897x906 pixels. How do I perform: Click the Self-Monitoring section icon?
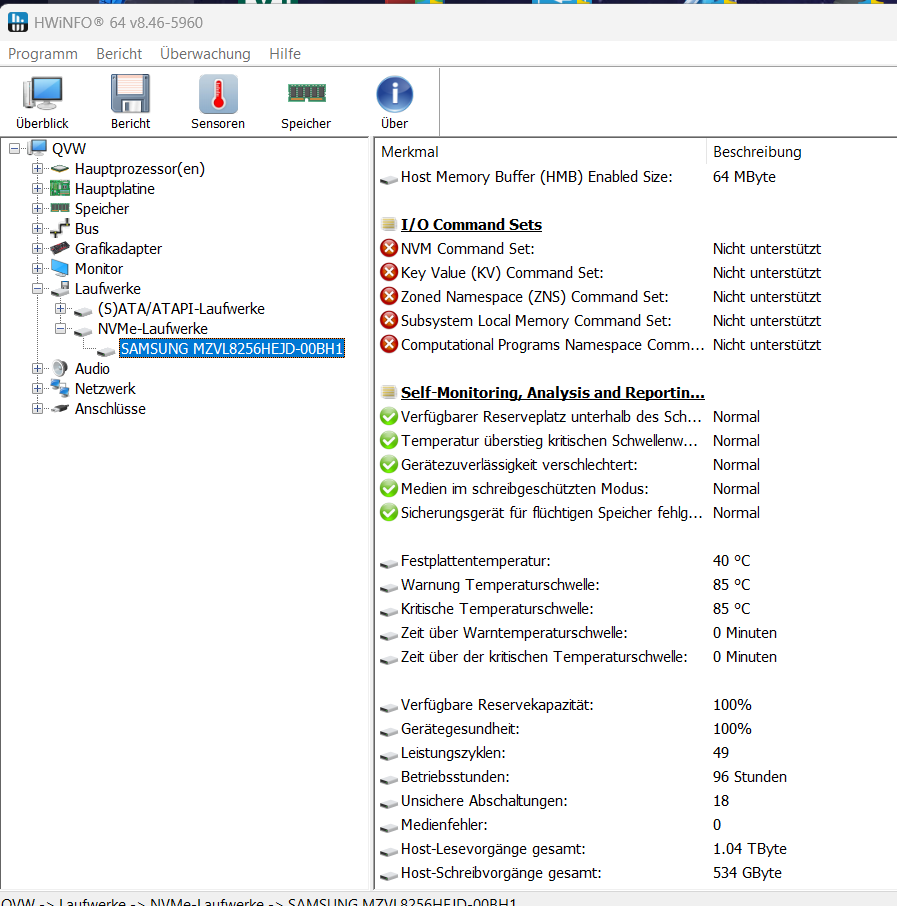389,392
